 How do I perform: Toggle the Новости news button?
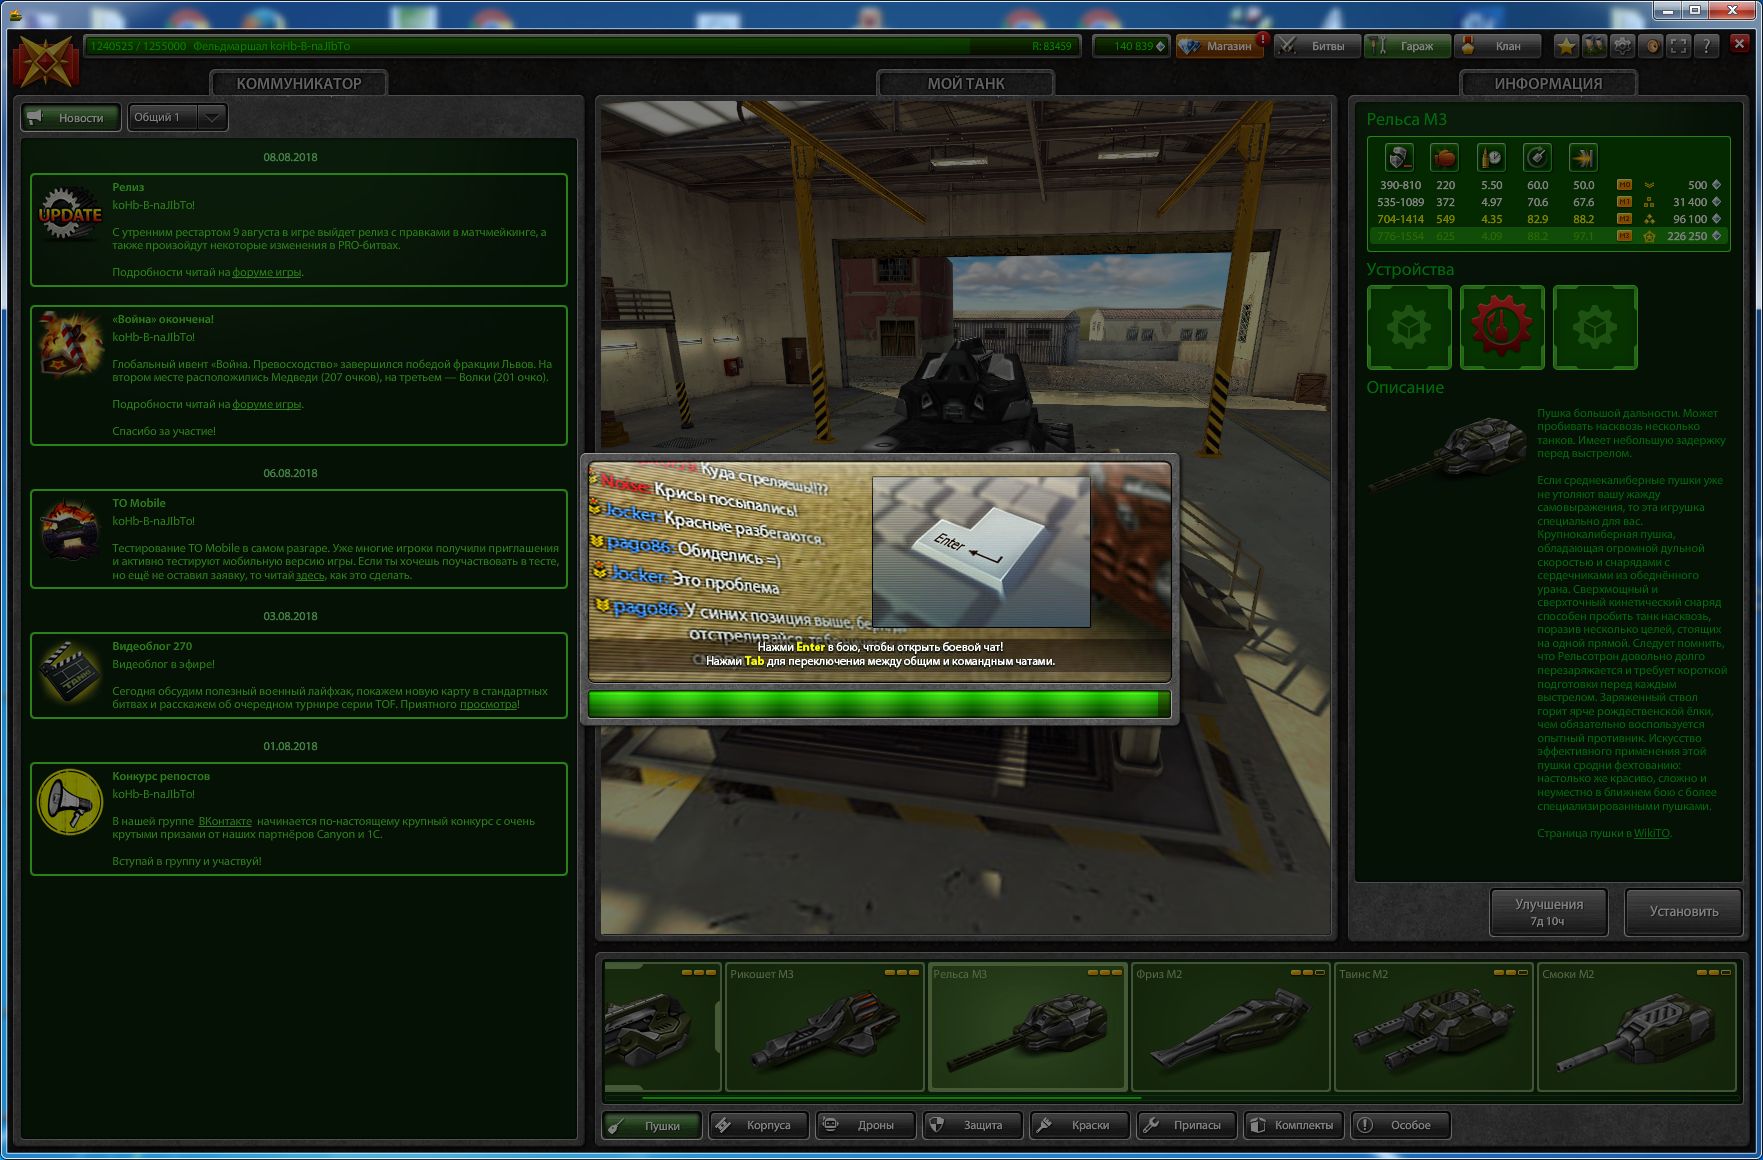coord(71,118)
